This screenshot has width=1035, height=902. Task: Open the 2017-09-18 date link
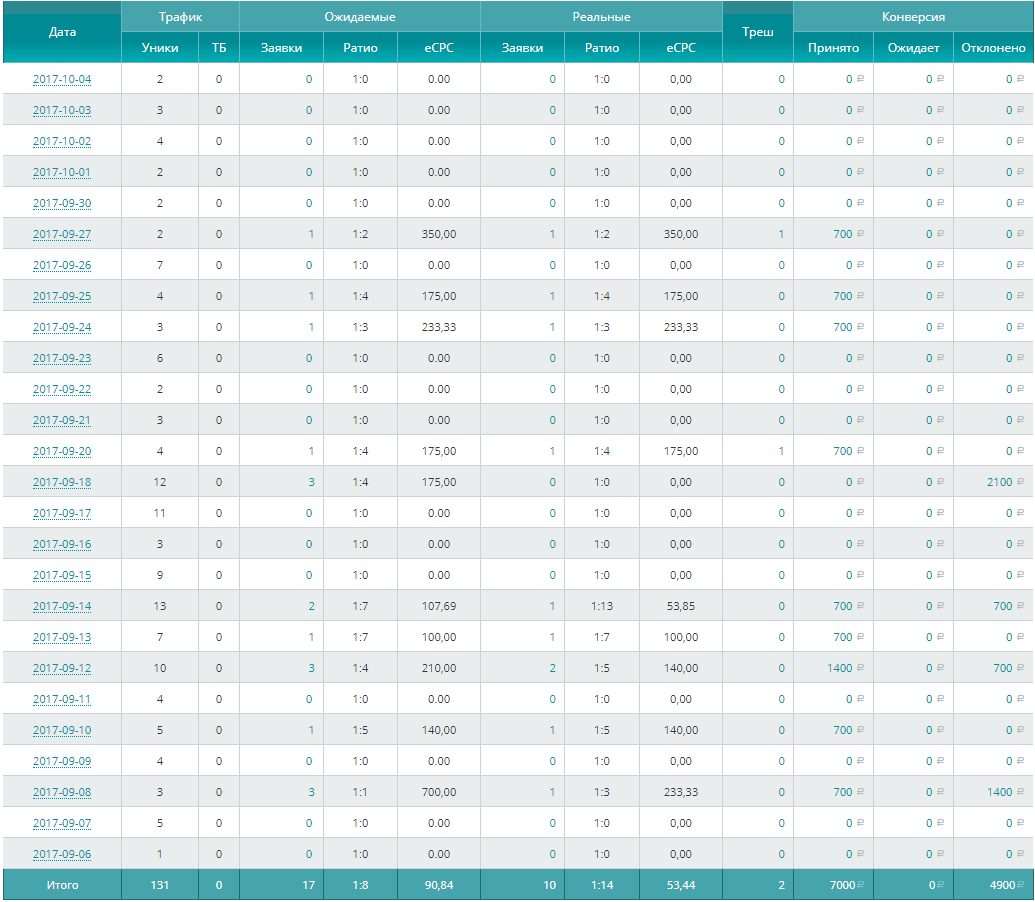click(x=62, y=482)
